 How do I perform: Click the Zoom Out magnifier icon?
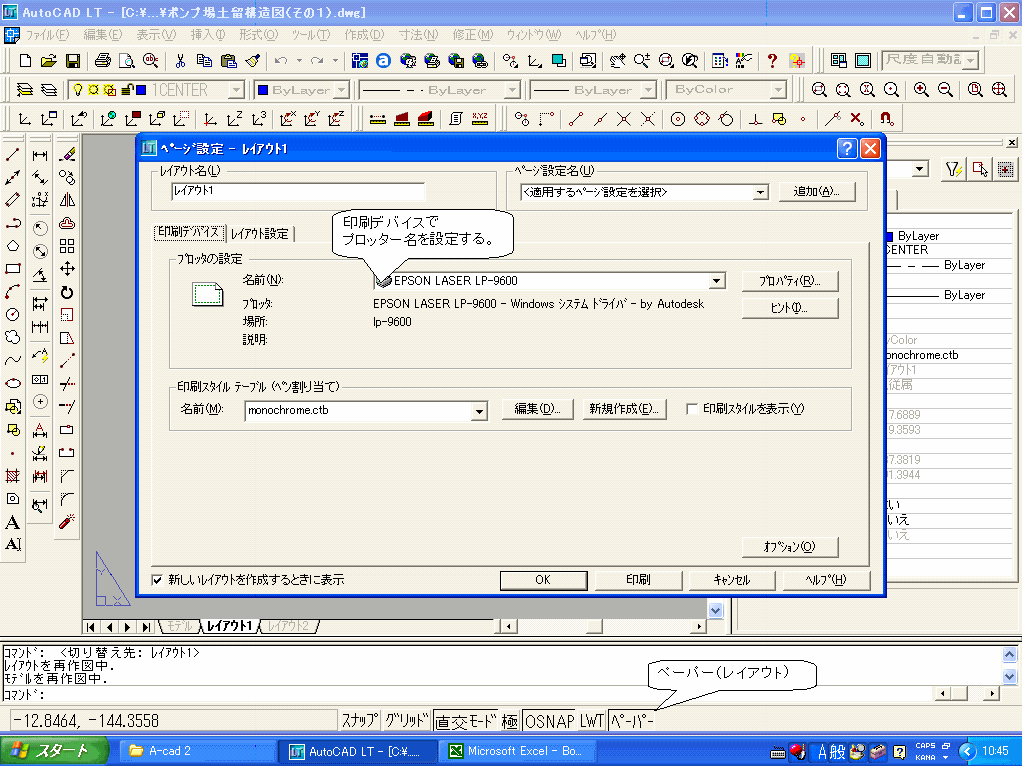(945, 89)
